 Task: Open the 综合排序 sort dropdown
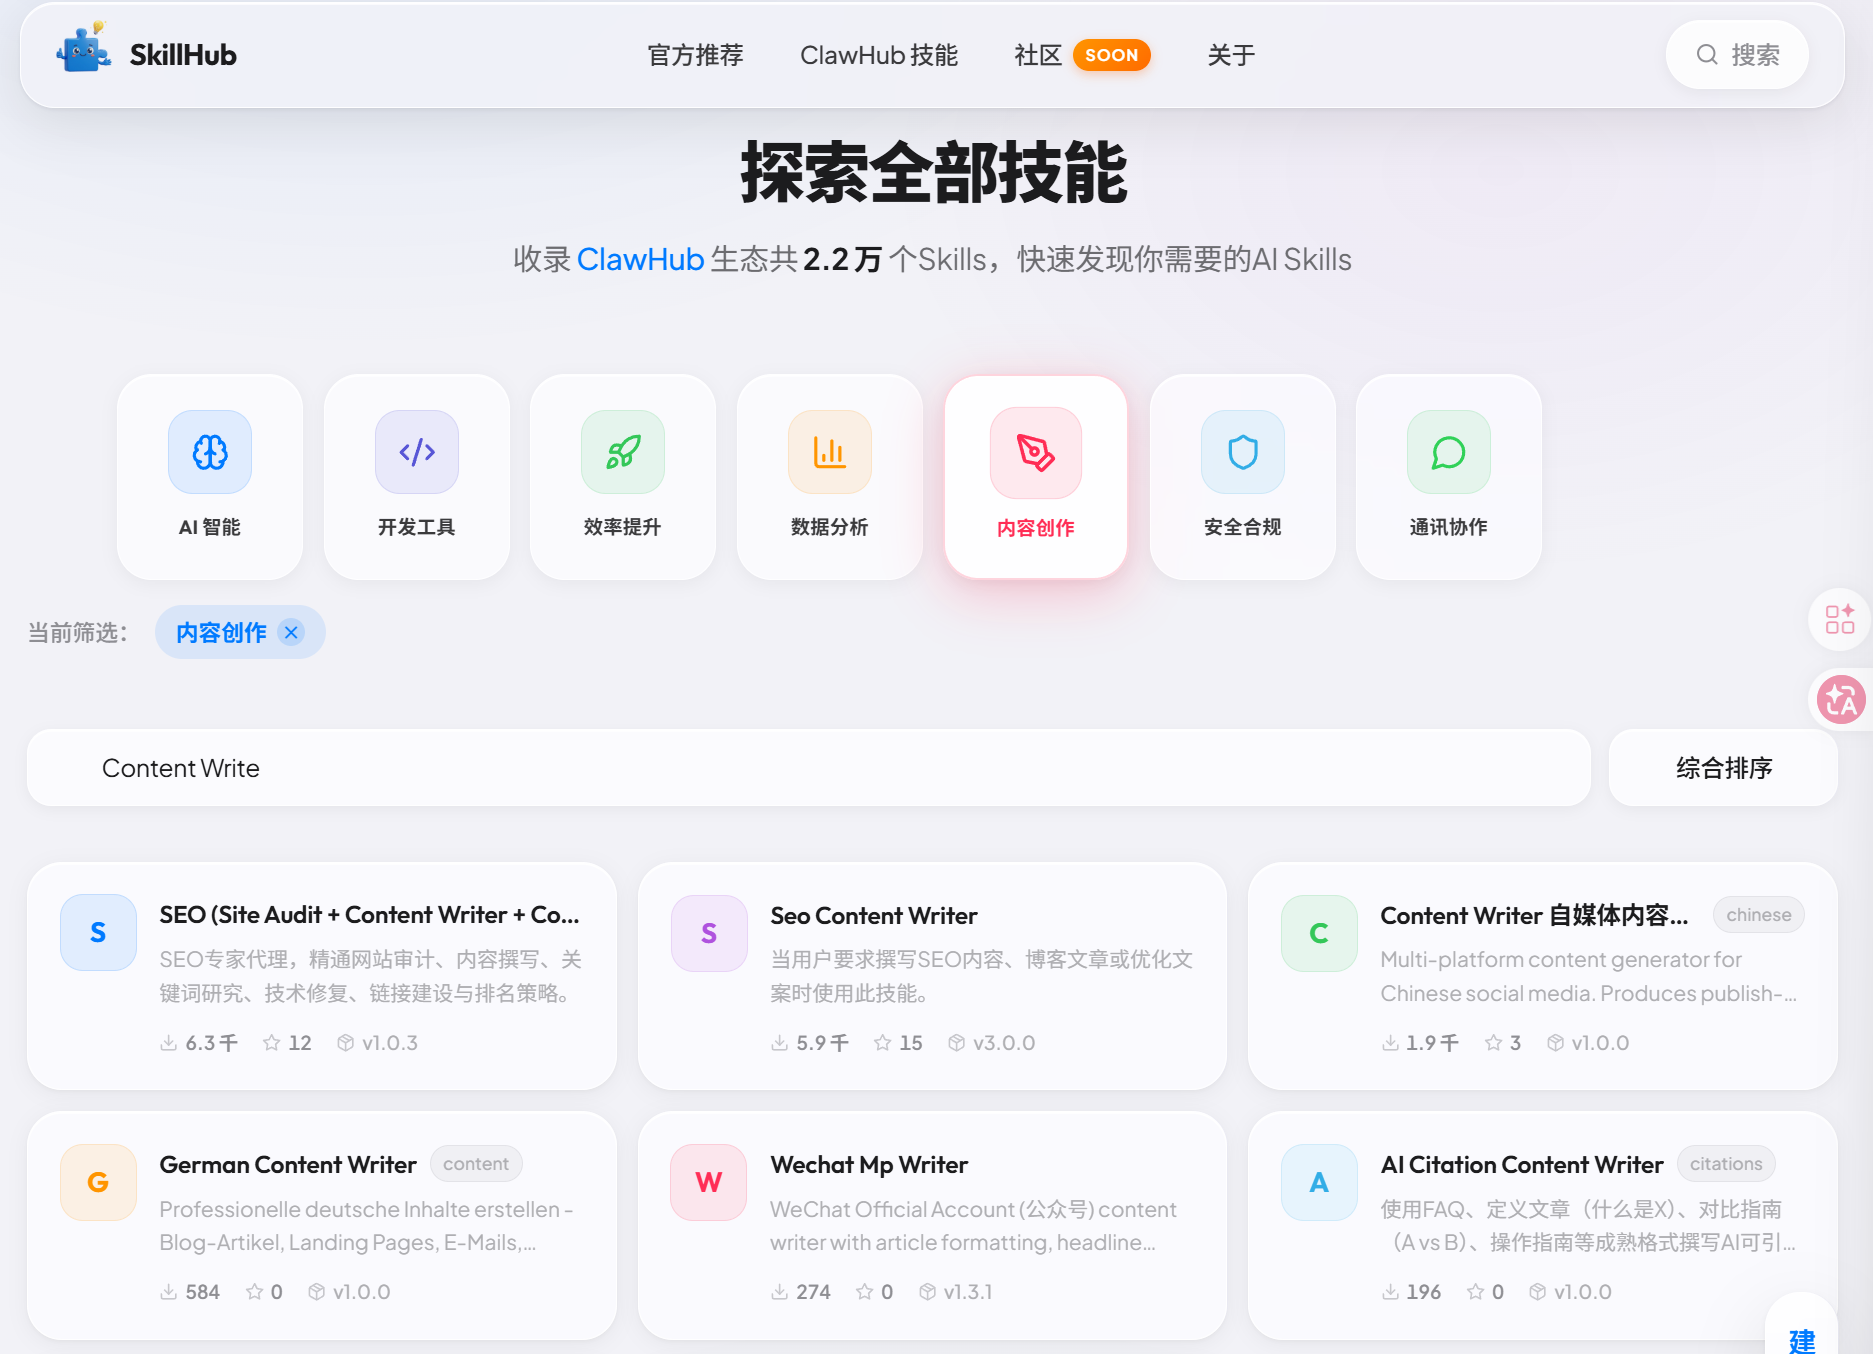[x=1723, y=768]
